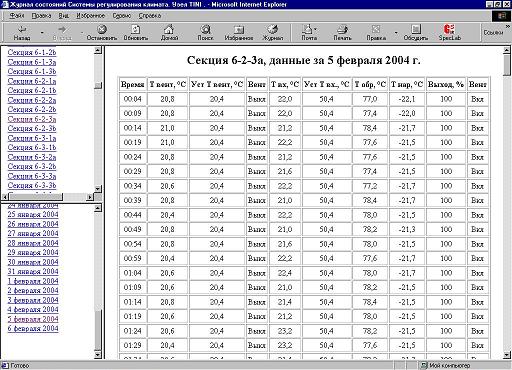The image size is (512, 370).
Task: Select the 6 февраля 2004 date link
Action: [33, 328]
